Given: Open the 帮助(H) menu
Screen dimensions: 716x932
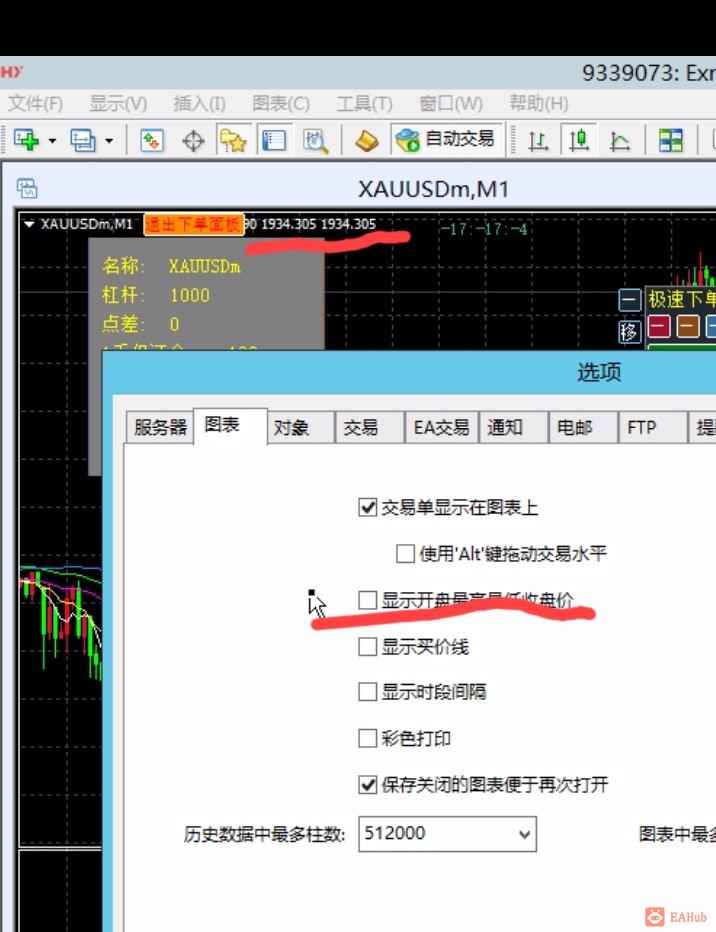Looking at the screenshot, I should pyautogui.click(x=539, y=103).
